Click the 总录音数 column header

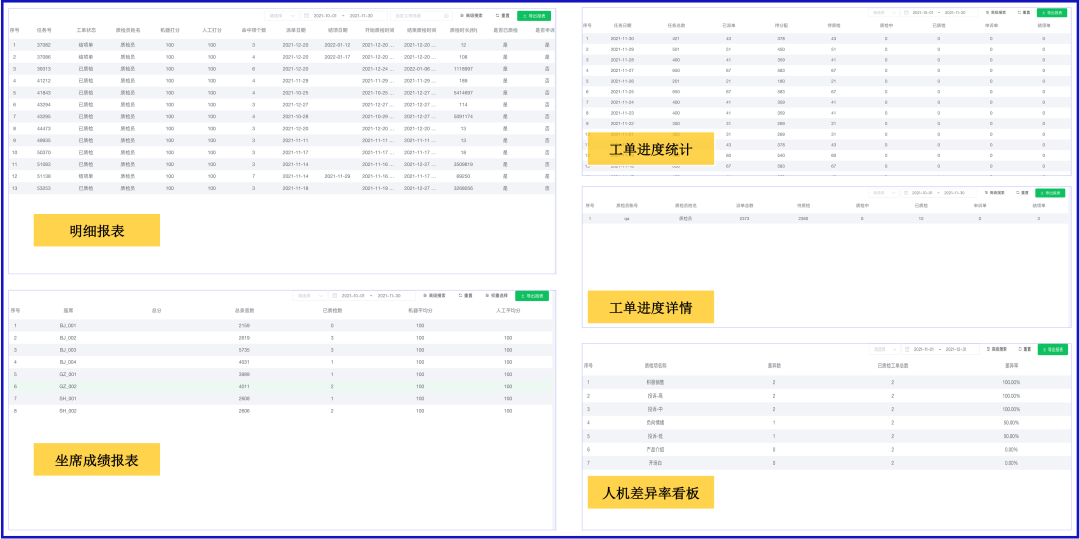click(x=245, y=310)
